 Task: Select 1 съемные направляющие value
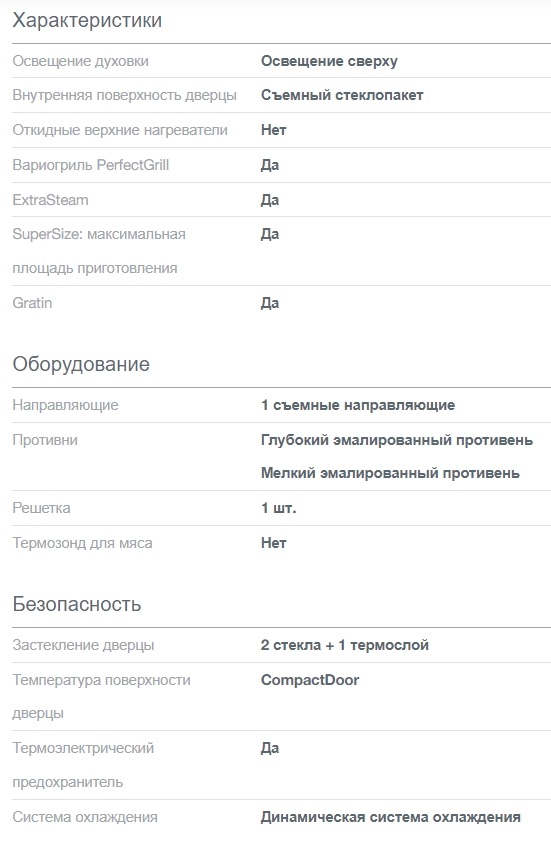[x=358, y=405]
